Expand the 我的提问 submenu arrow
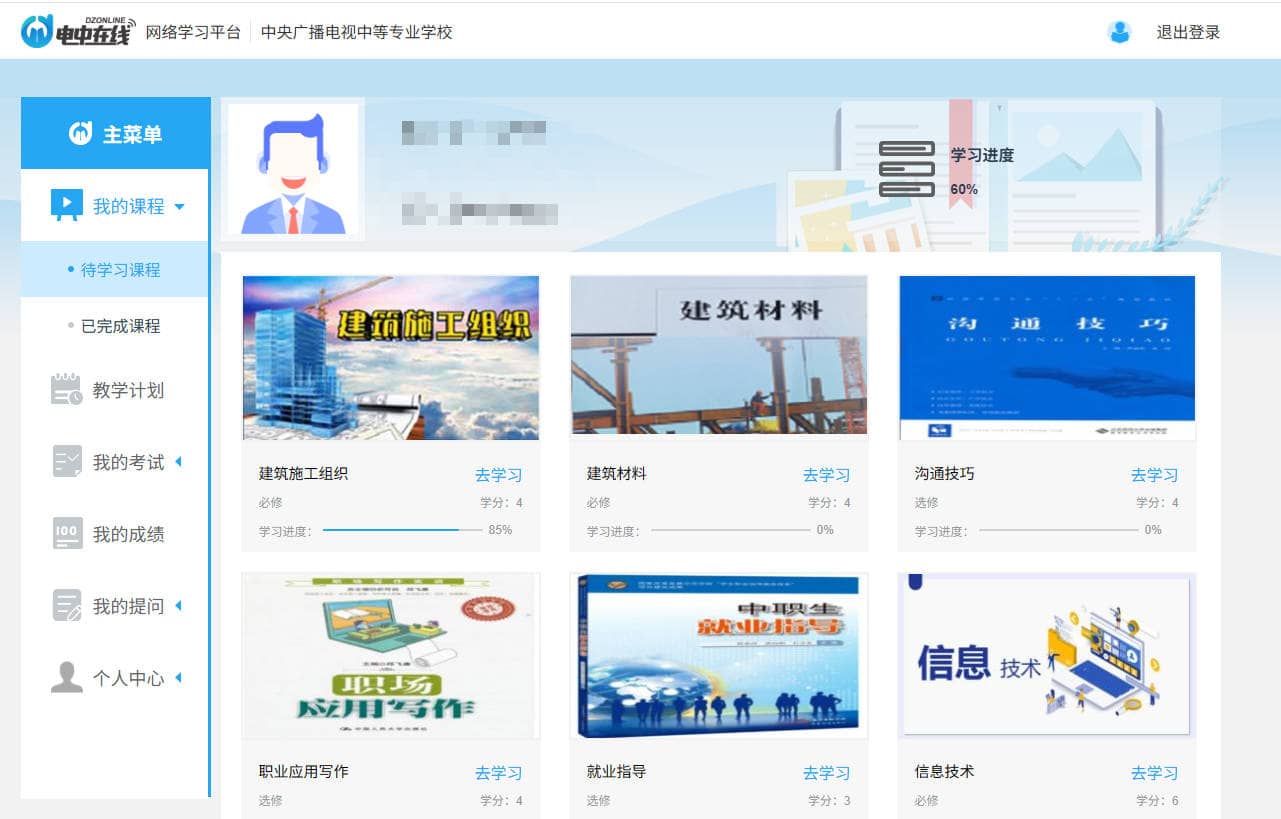1281x819 pixels. tap(179, 606)
